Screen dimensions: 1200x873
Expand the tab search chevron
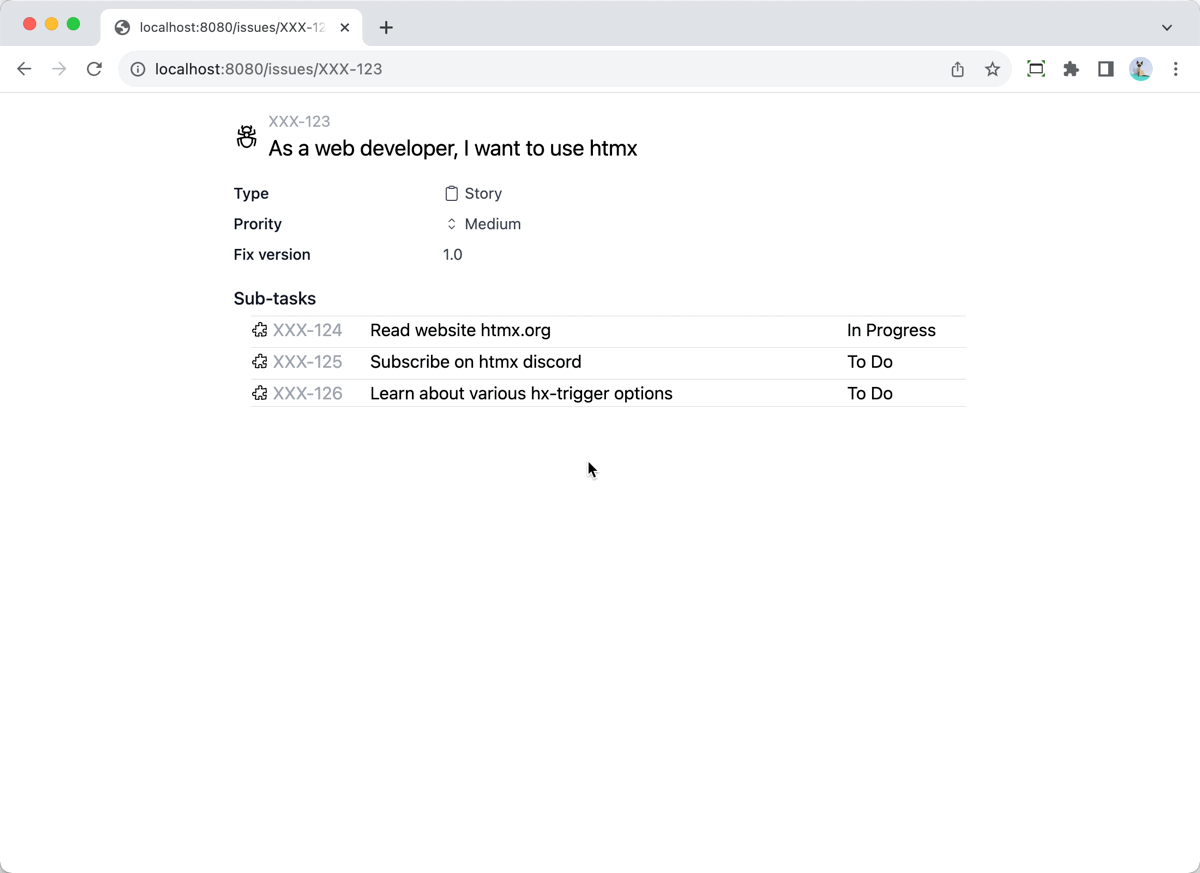pos(1166,27)
